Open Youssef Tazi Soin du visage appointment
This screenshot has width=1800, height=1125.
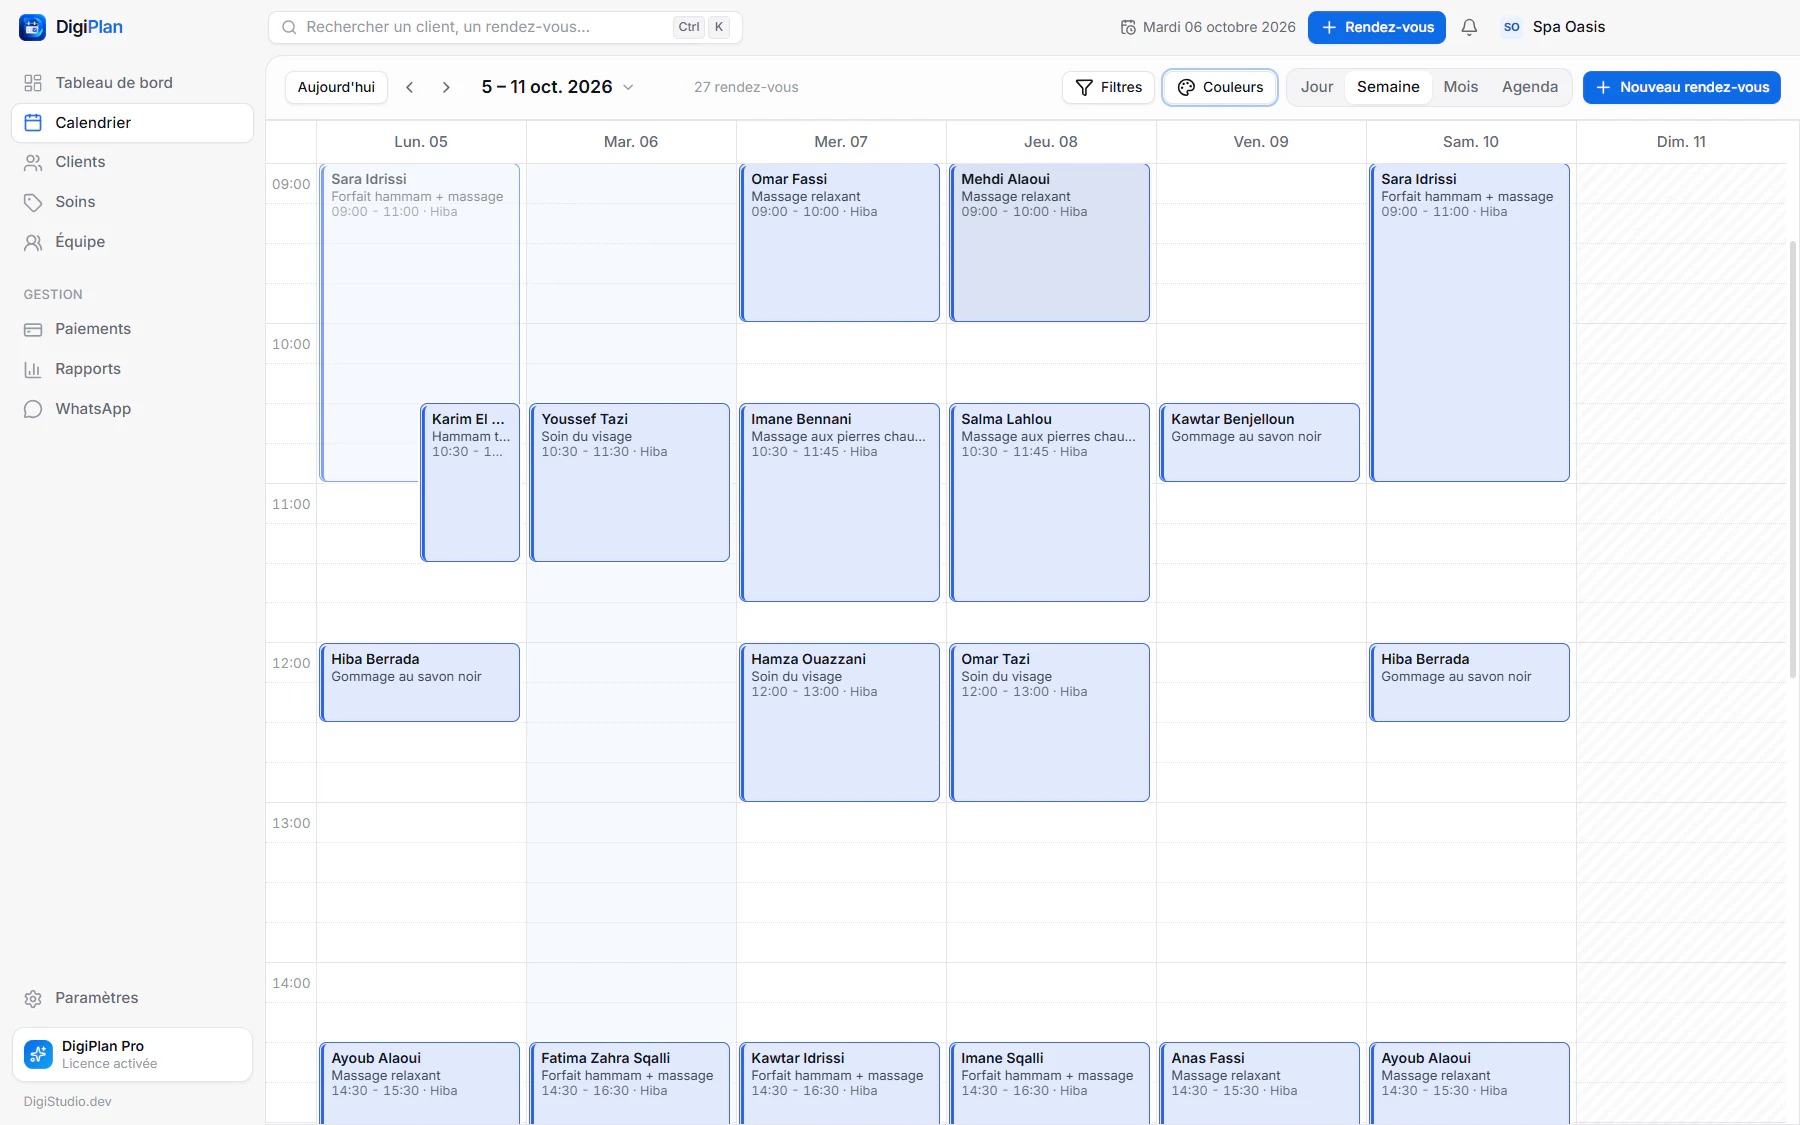pyautogui.click(x=630, y=482)
